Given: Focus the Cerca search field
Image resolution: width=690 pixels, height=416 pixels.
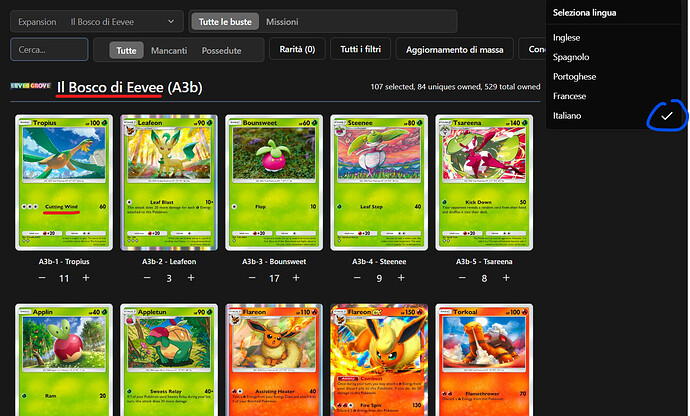Looking at the screenshot, I should (49, 50).
